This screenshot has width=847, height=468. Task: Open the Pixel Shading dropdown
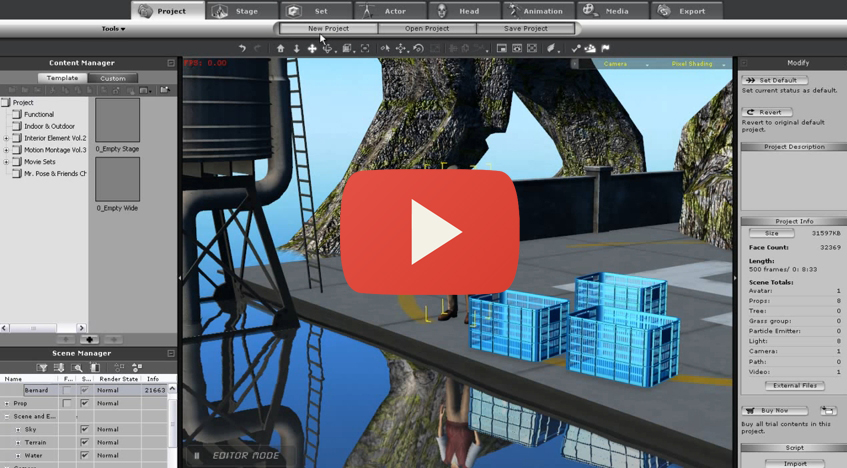[x=696, y=64]
